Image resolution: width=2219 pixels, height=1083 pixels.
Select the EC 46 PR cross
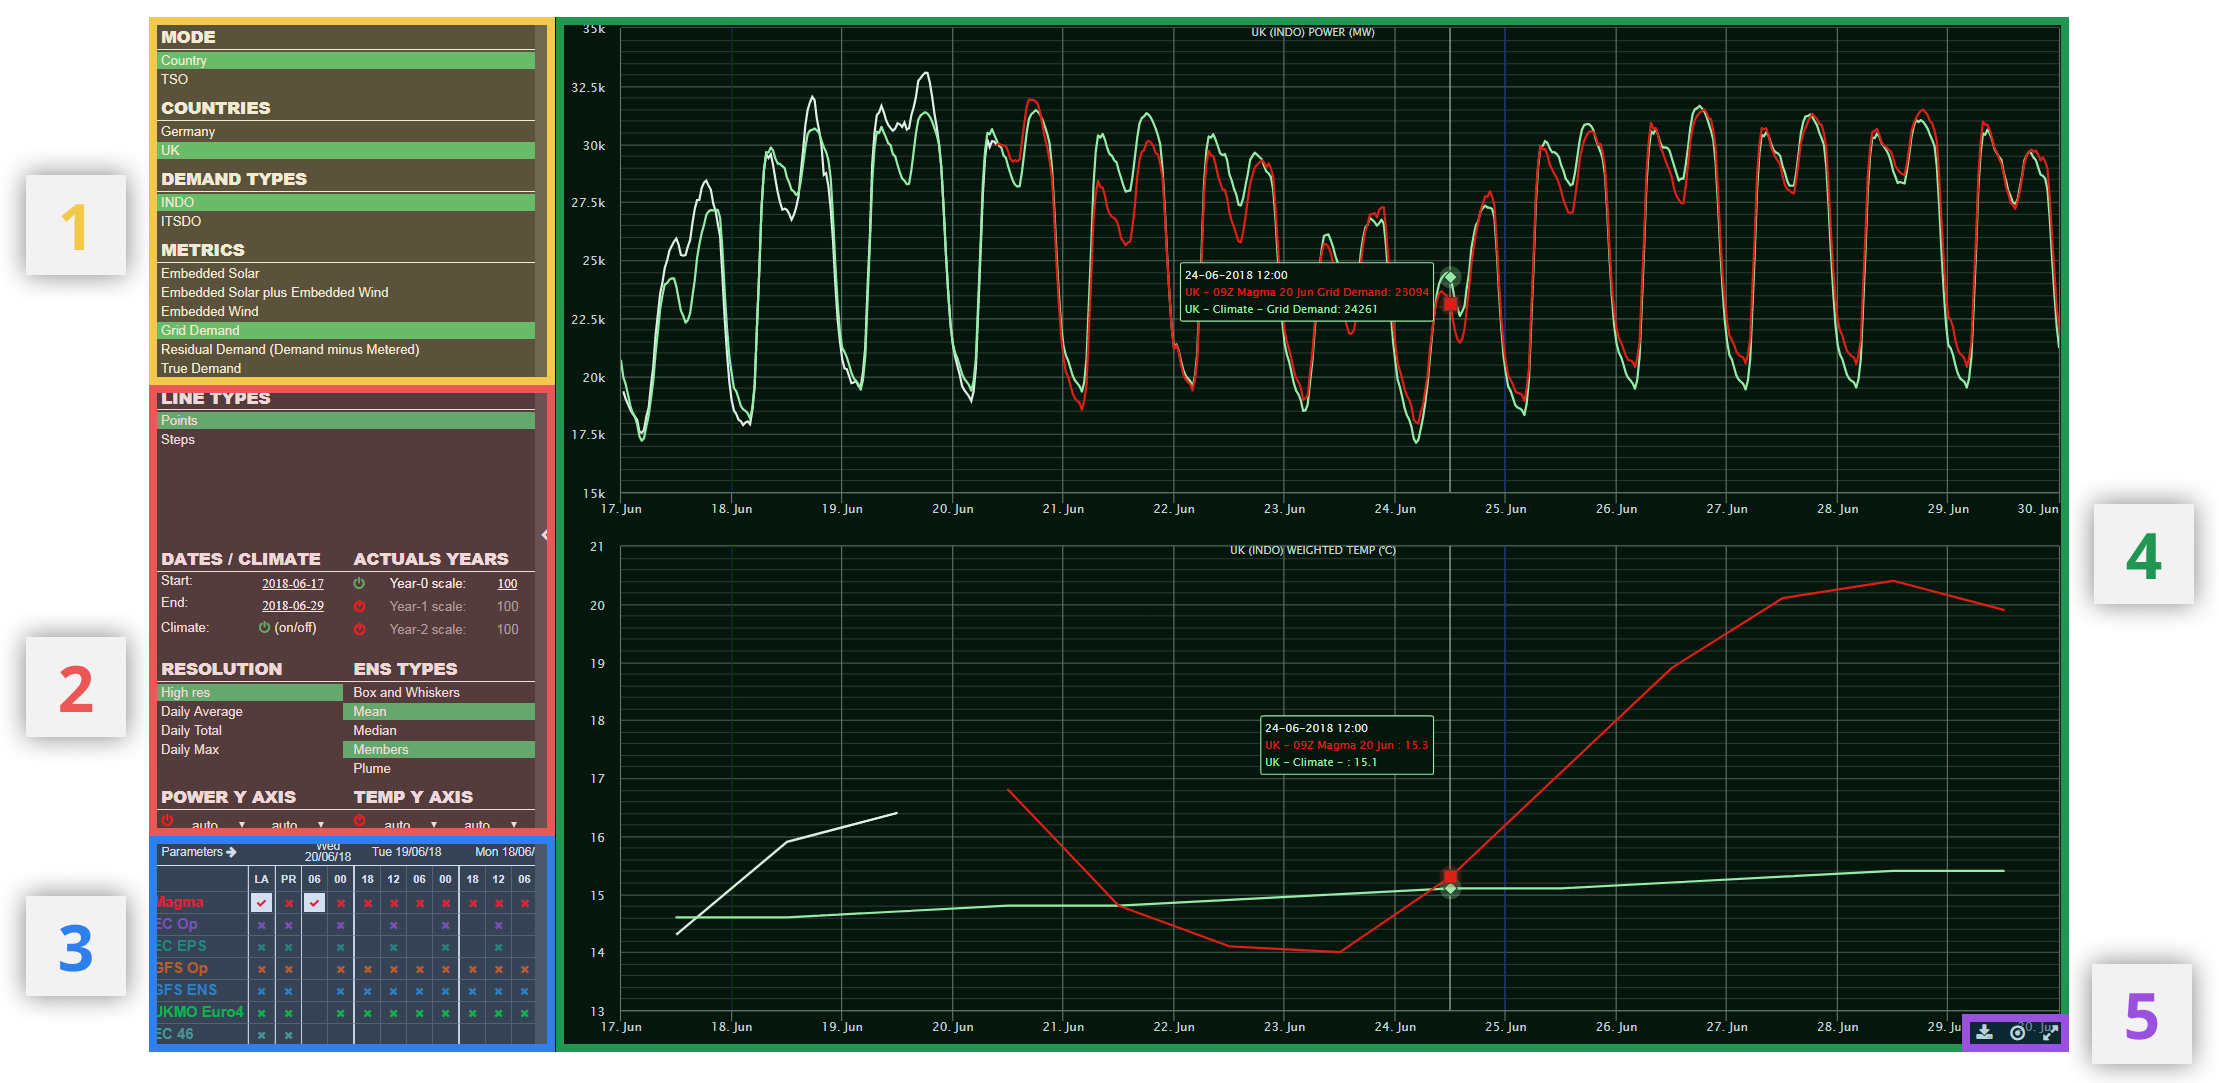coord(288,1035)
